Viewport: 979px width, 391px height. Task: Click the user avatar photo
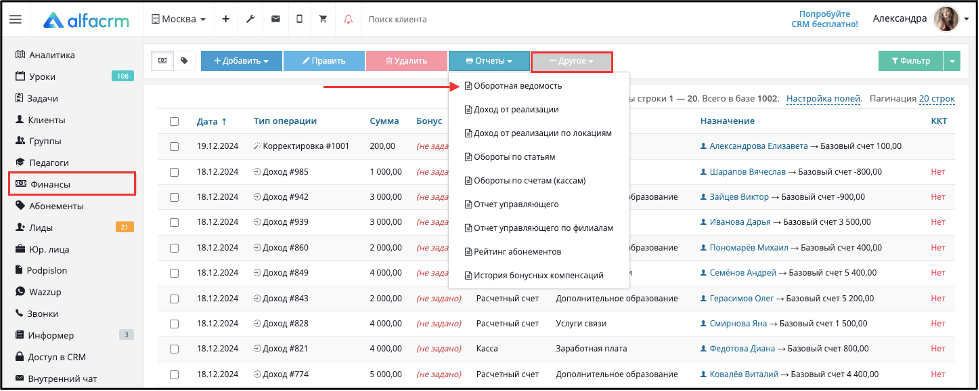tap(946, 19)
